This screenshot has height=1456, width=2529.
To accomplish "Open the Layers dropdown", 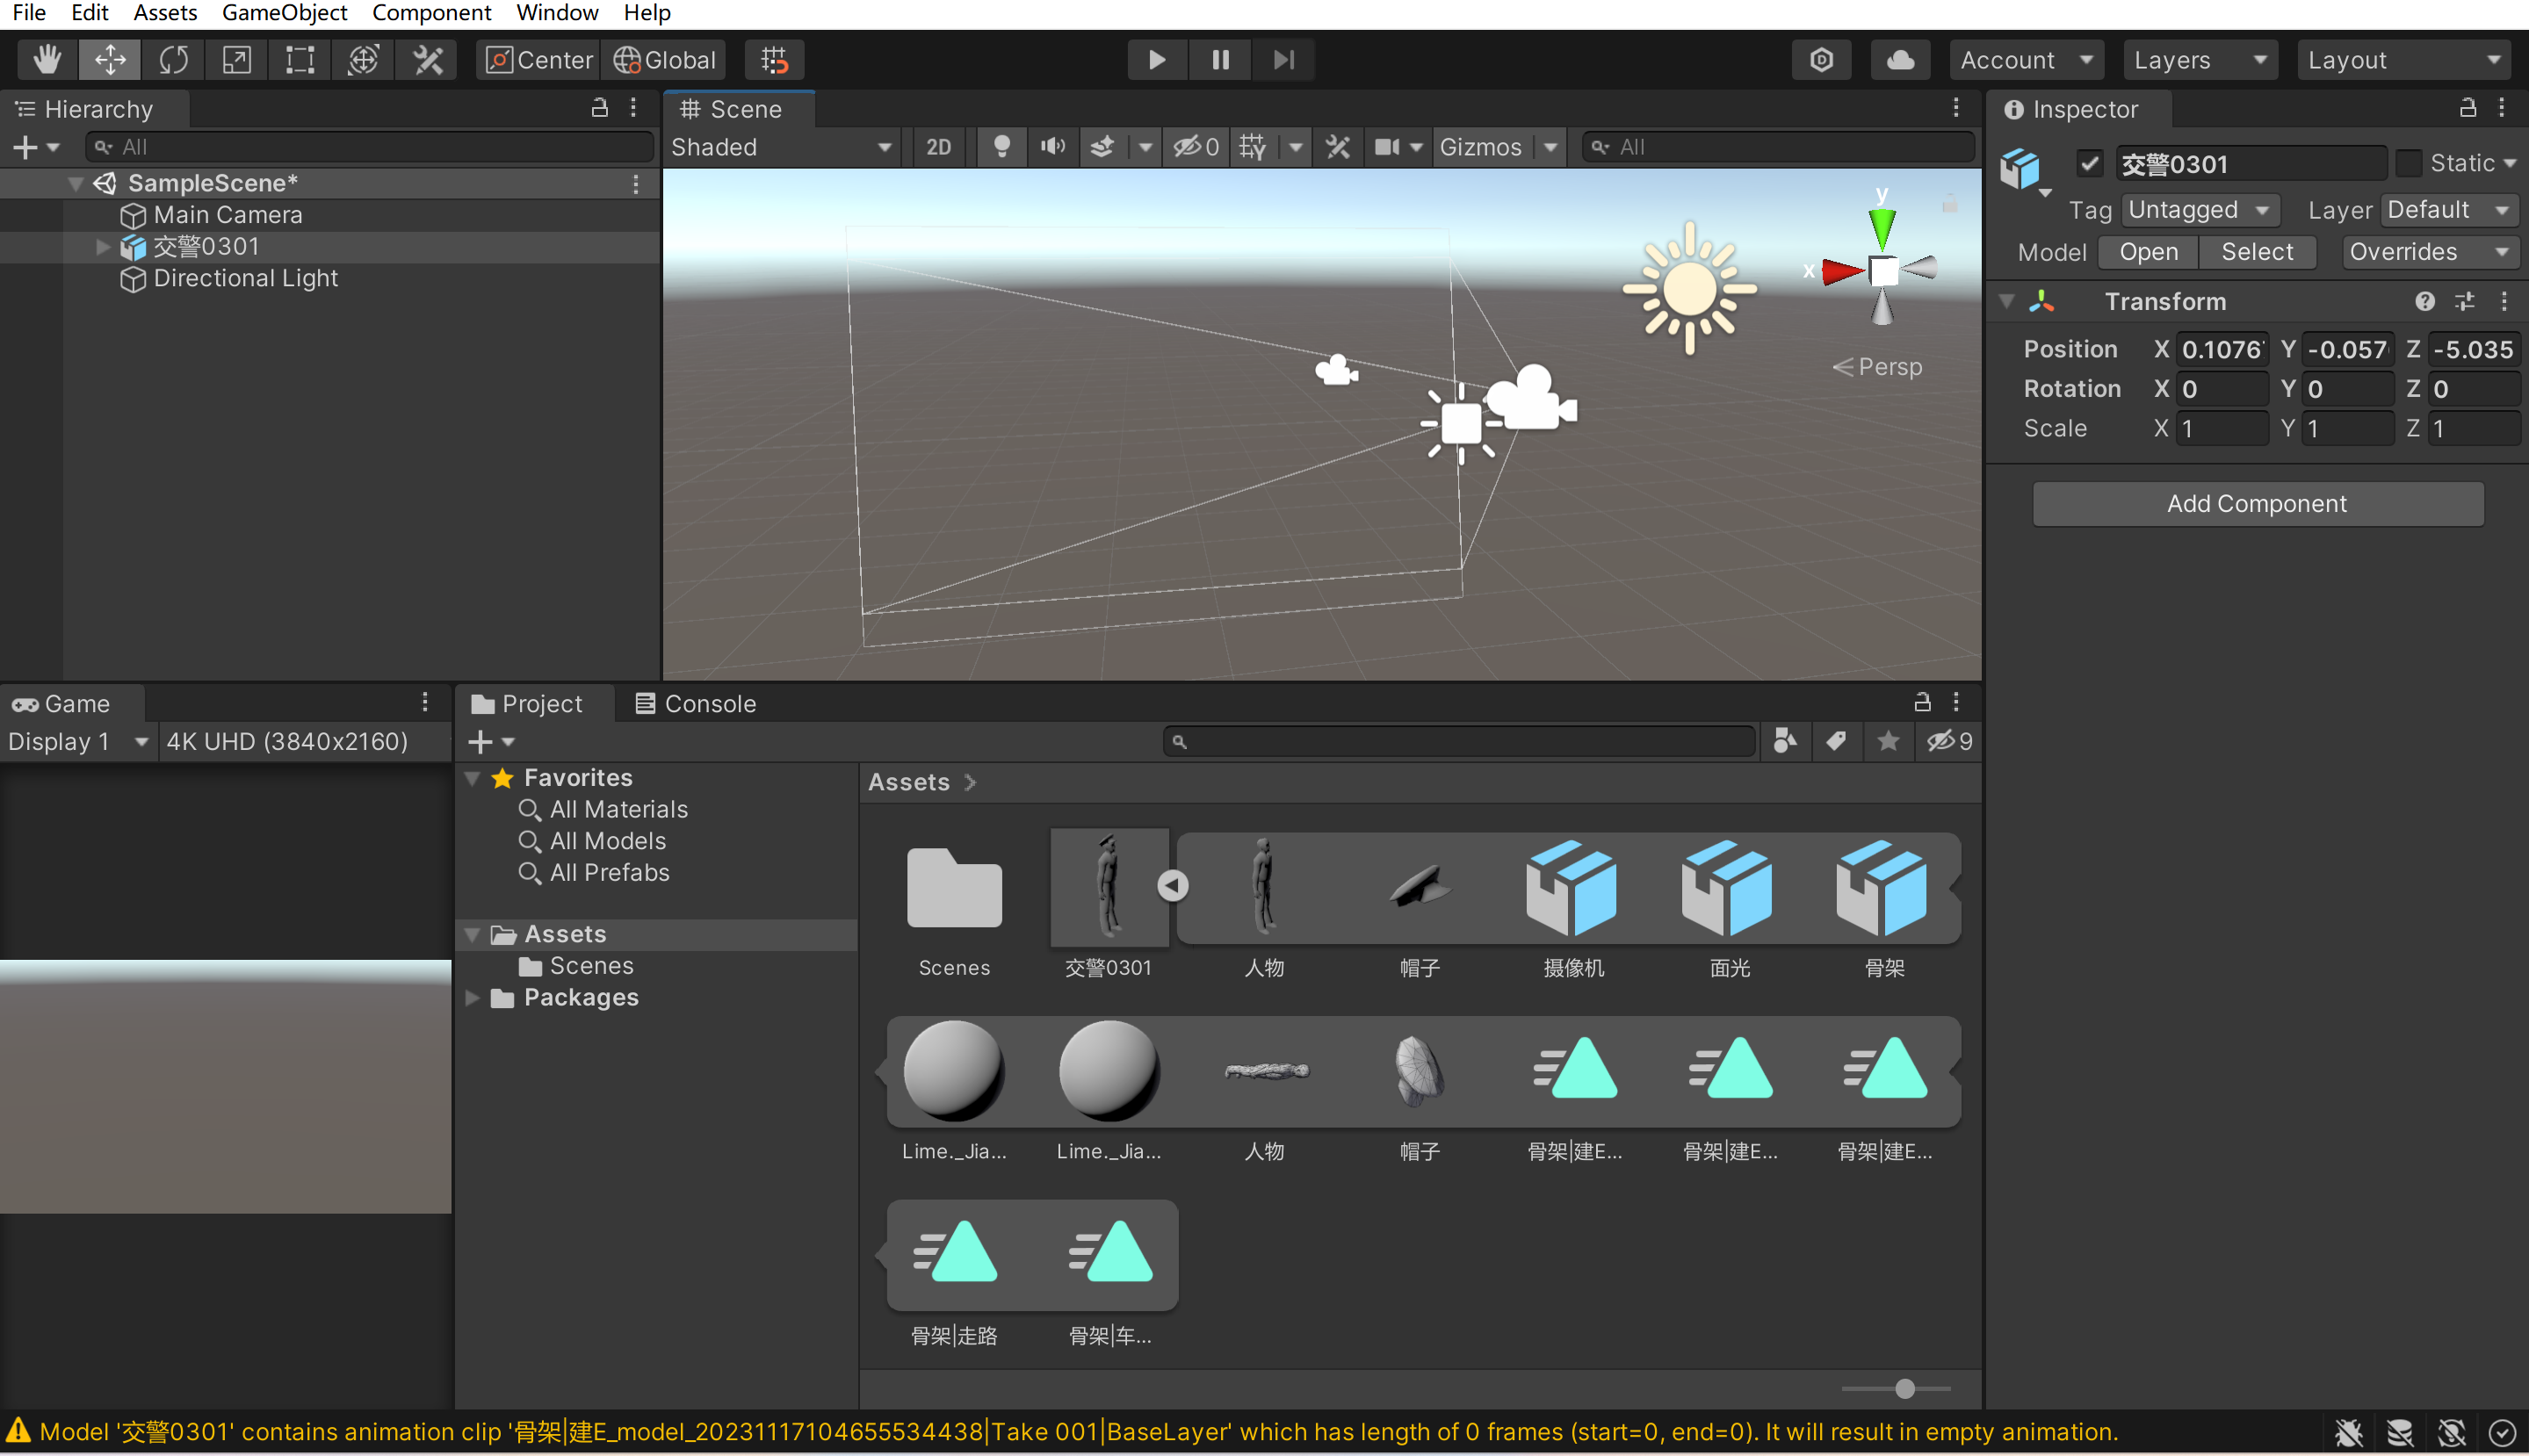I will [2199, 60].
